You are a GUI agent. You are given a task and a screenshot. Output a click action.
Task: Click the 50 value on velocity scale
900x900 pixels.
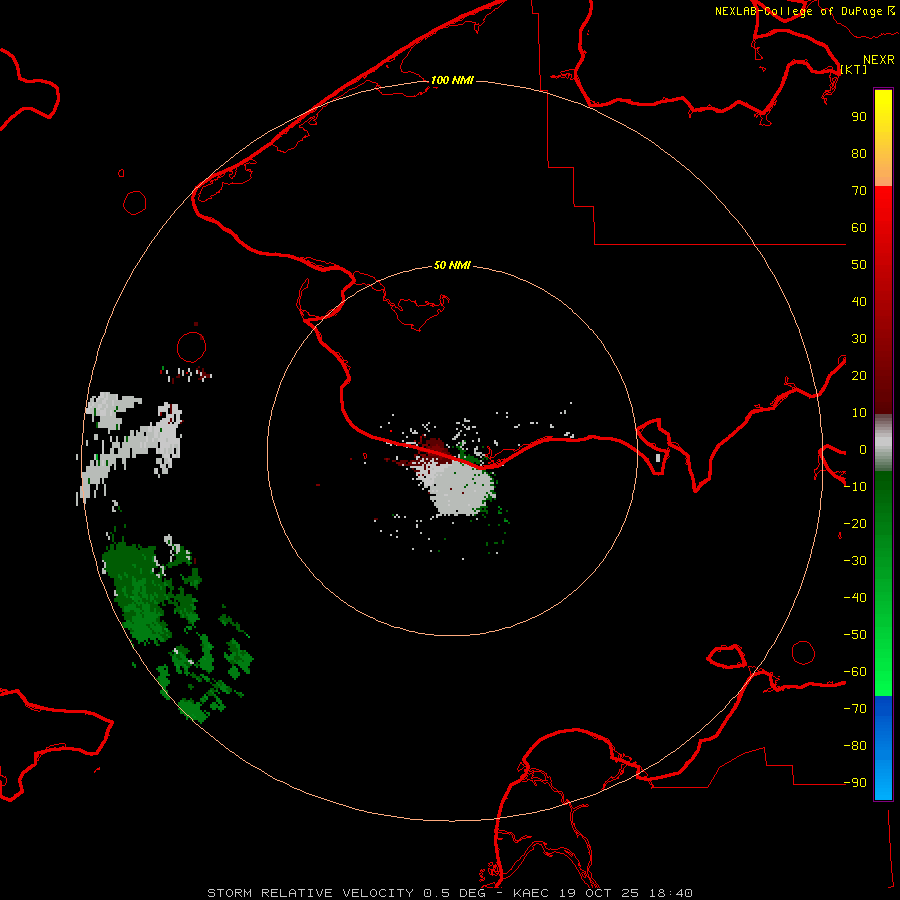click(859, 265)
